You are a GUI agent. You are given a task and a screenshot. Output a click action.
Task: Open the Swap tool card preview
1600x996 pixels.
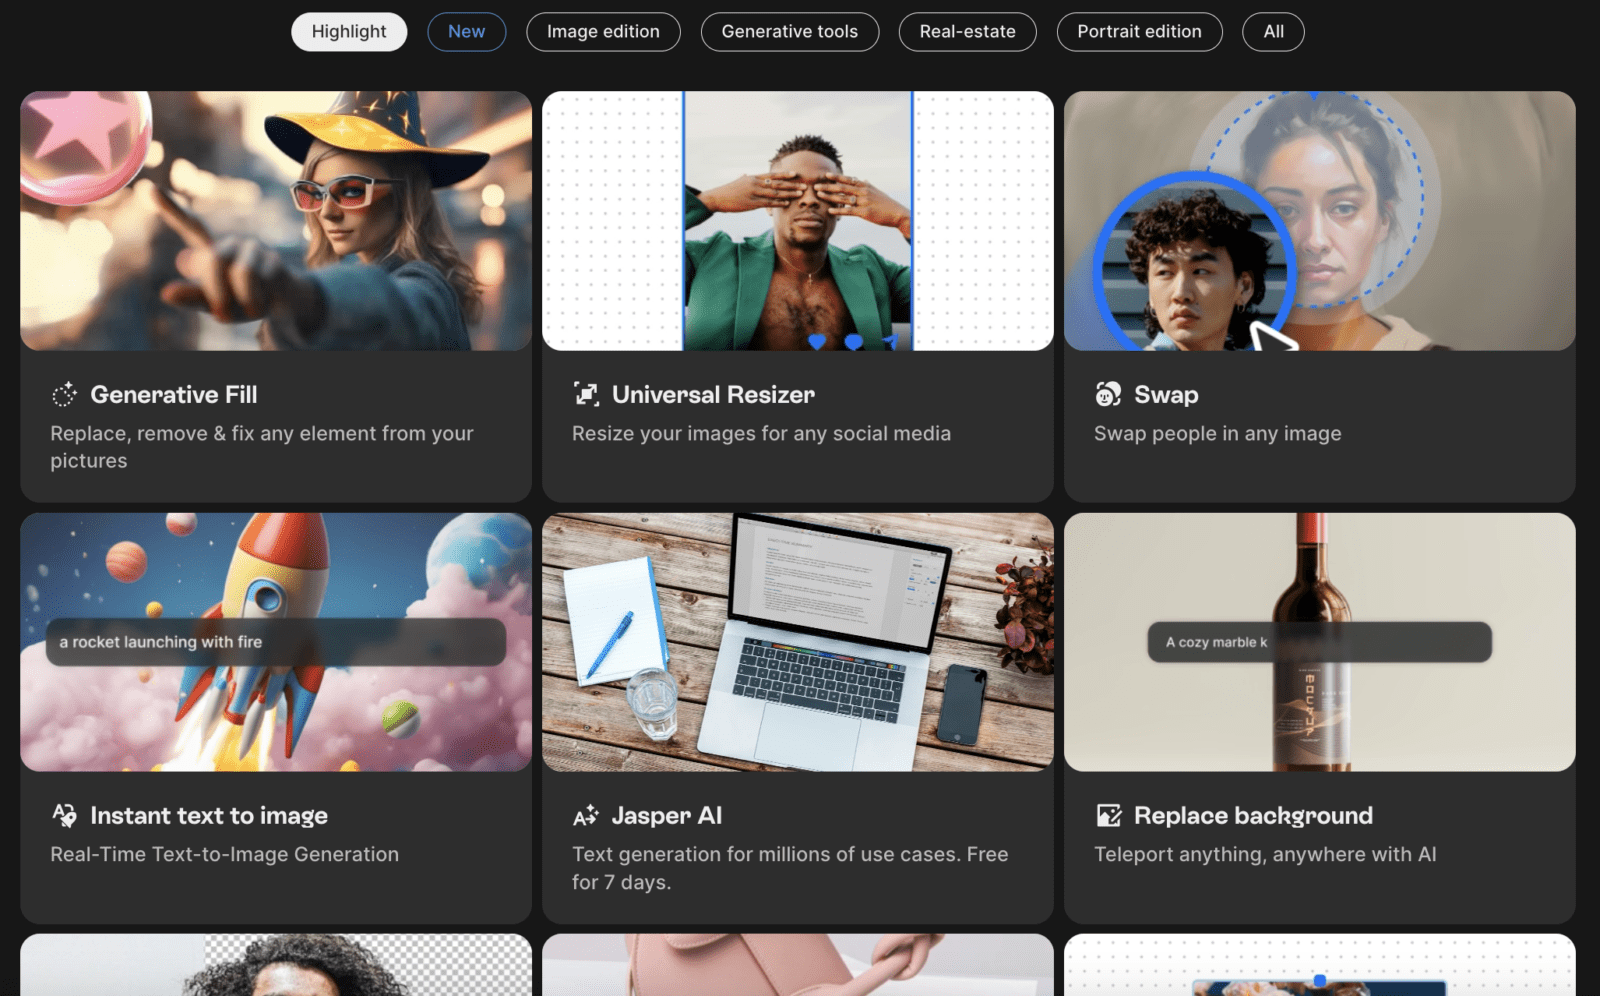click(x=1320, y=221)
